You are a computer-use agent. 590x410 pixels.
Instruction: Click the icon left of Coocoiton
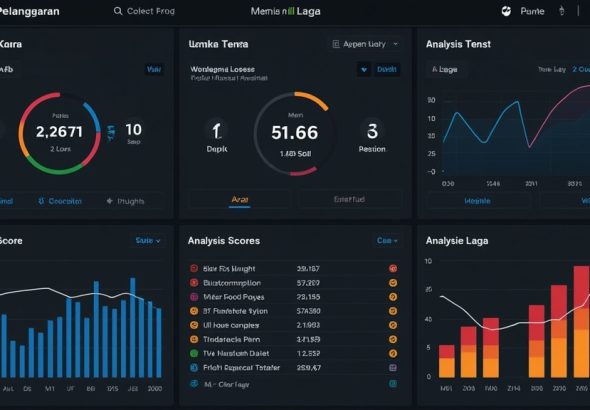tap(41, 201)
